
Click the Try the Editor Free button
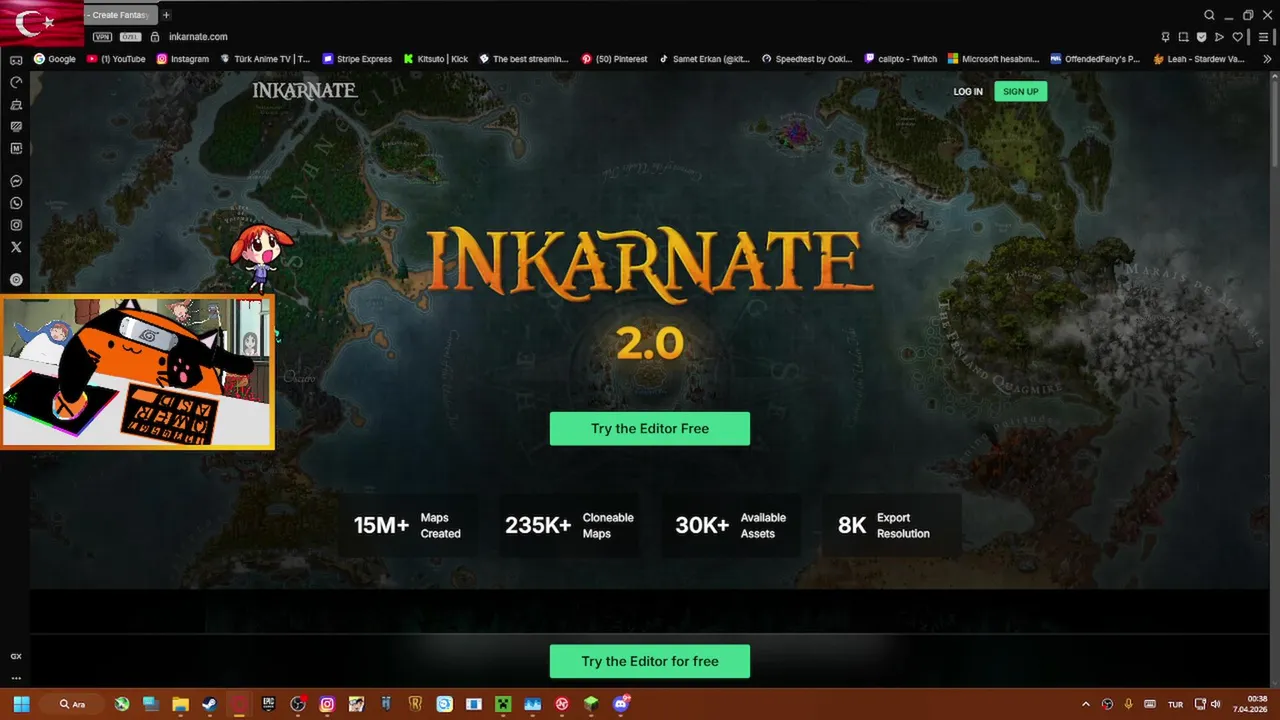[x=650, y=428]
